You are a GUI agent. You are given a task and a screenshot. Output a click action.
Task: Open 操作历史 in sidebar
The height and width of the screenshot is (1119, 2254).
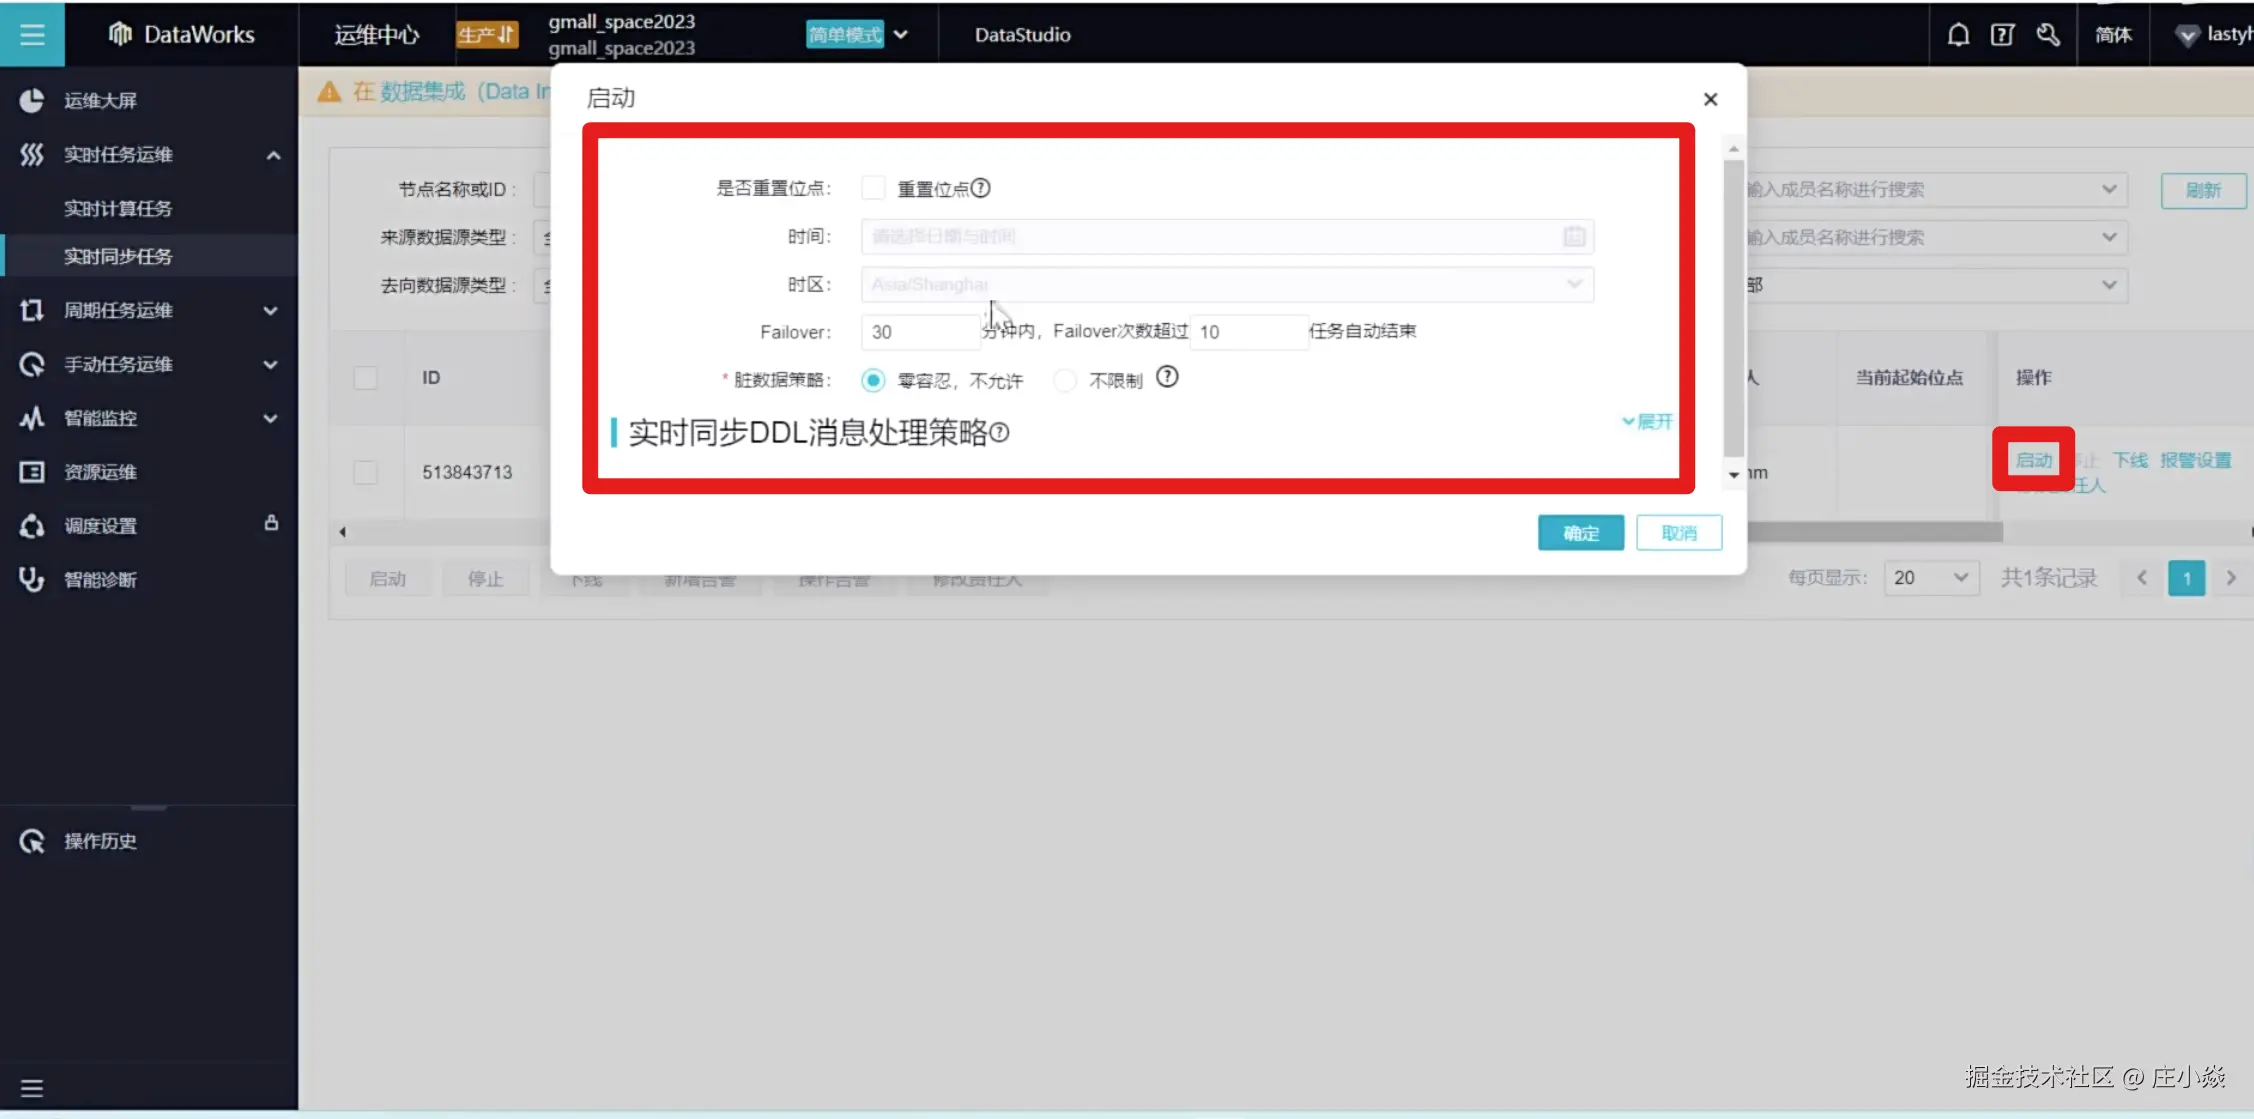tap(100, 841)
